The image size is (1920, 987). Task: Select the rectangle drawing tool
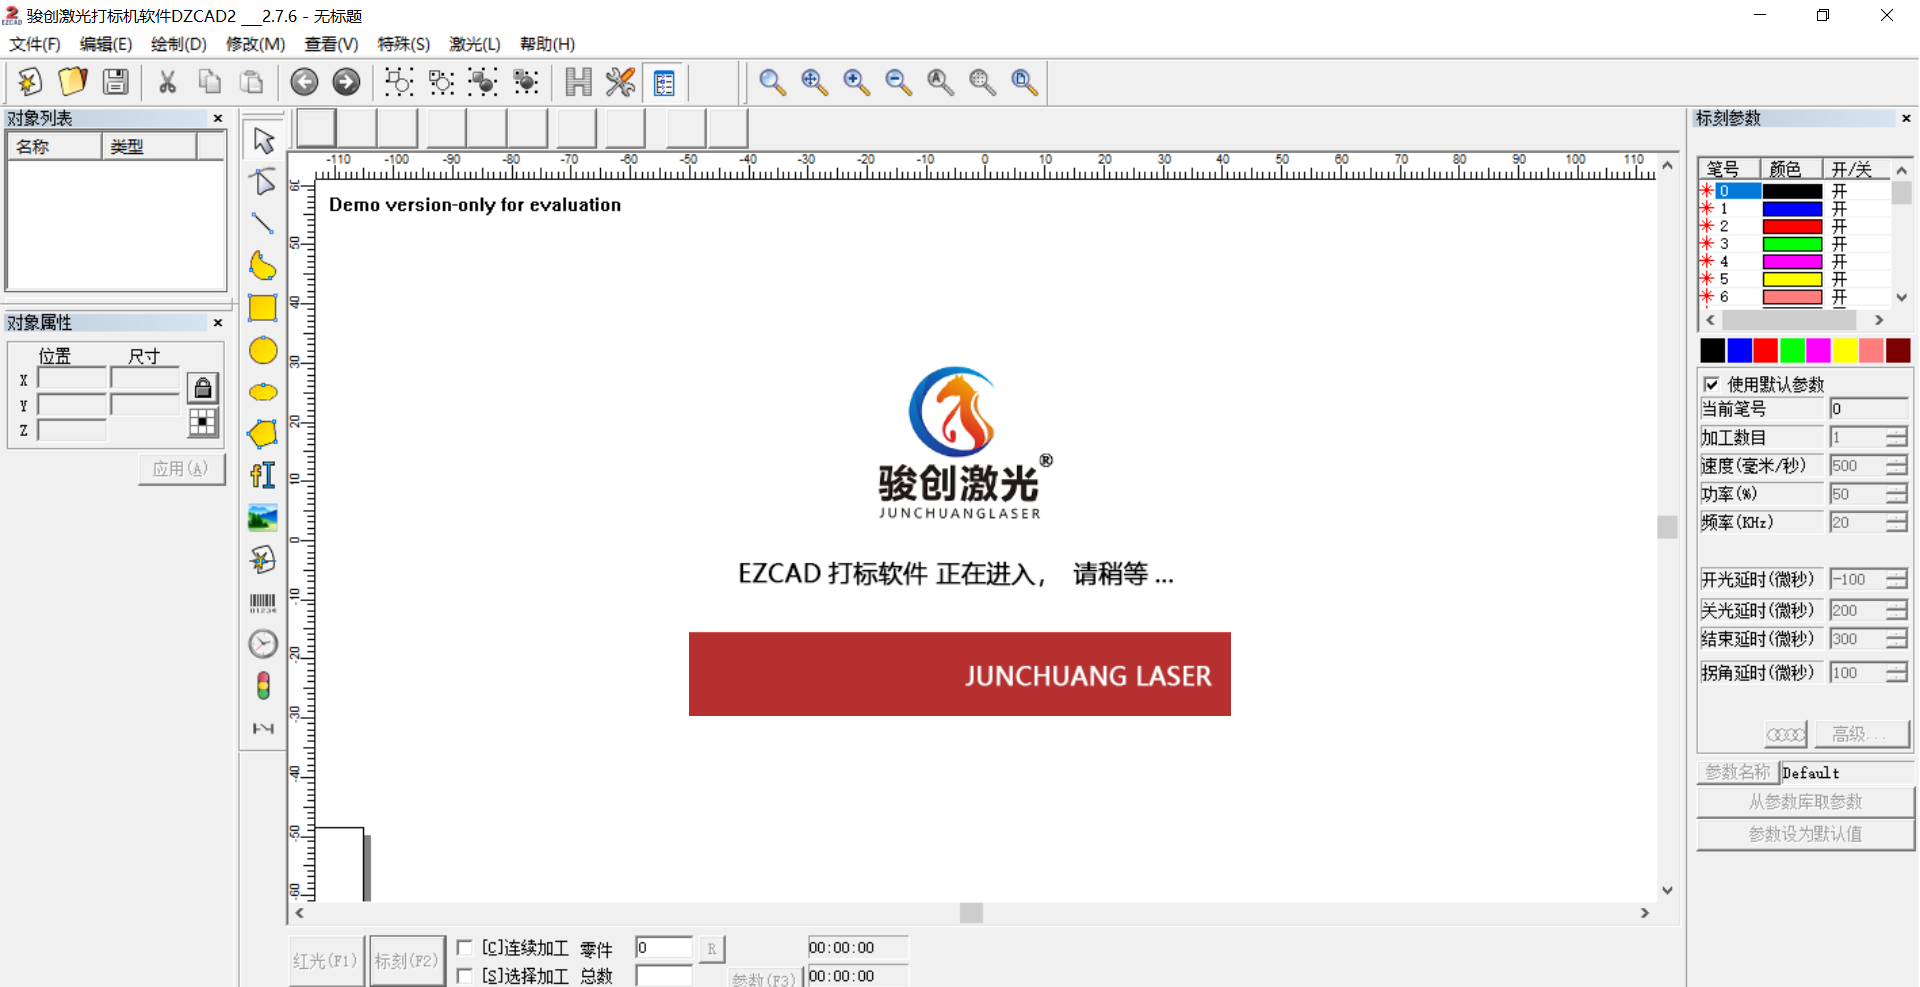(x=263, y=308)
